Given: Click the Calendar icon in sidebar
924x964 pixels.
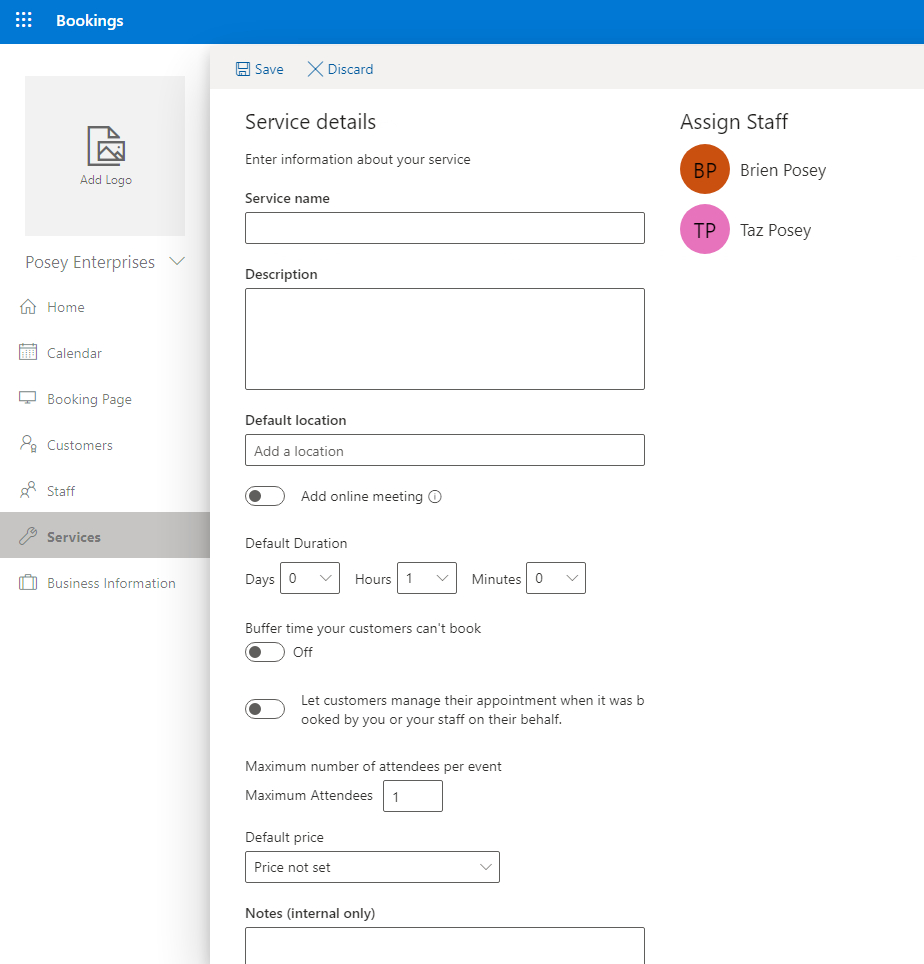Looking at the screenshot, I should coord(28,352).
